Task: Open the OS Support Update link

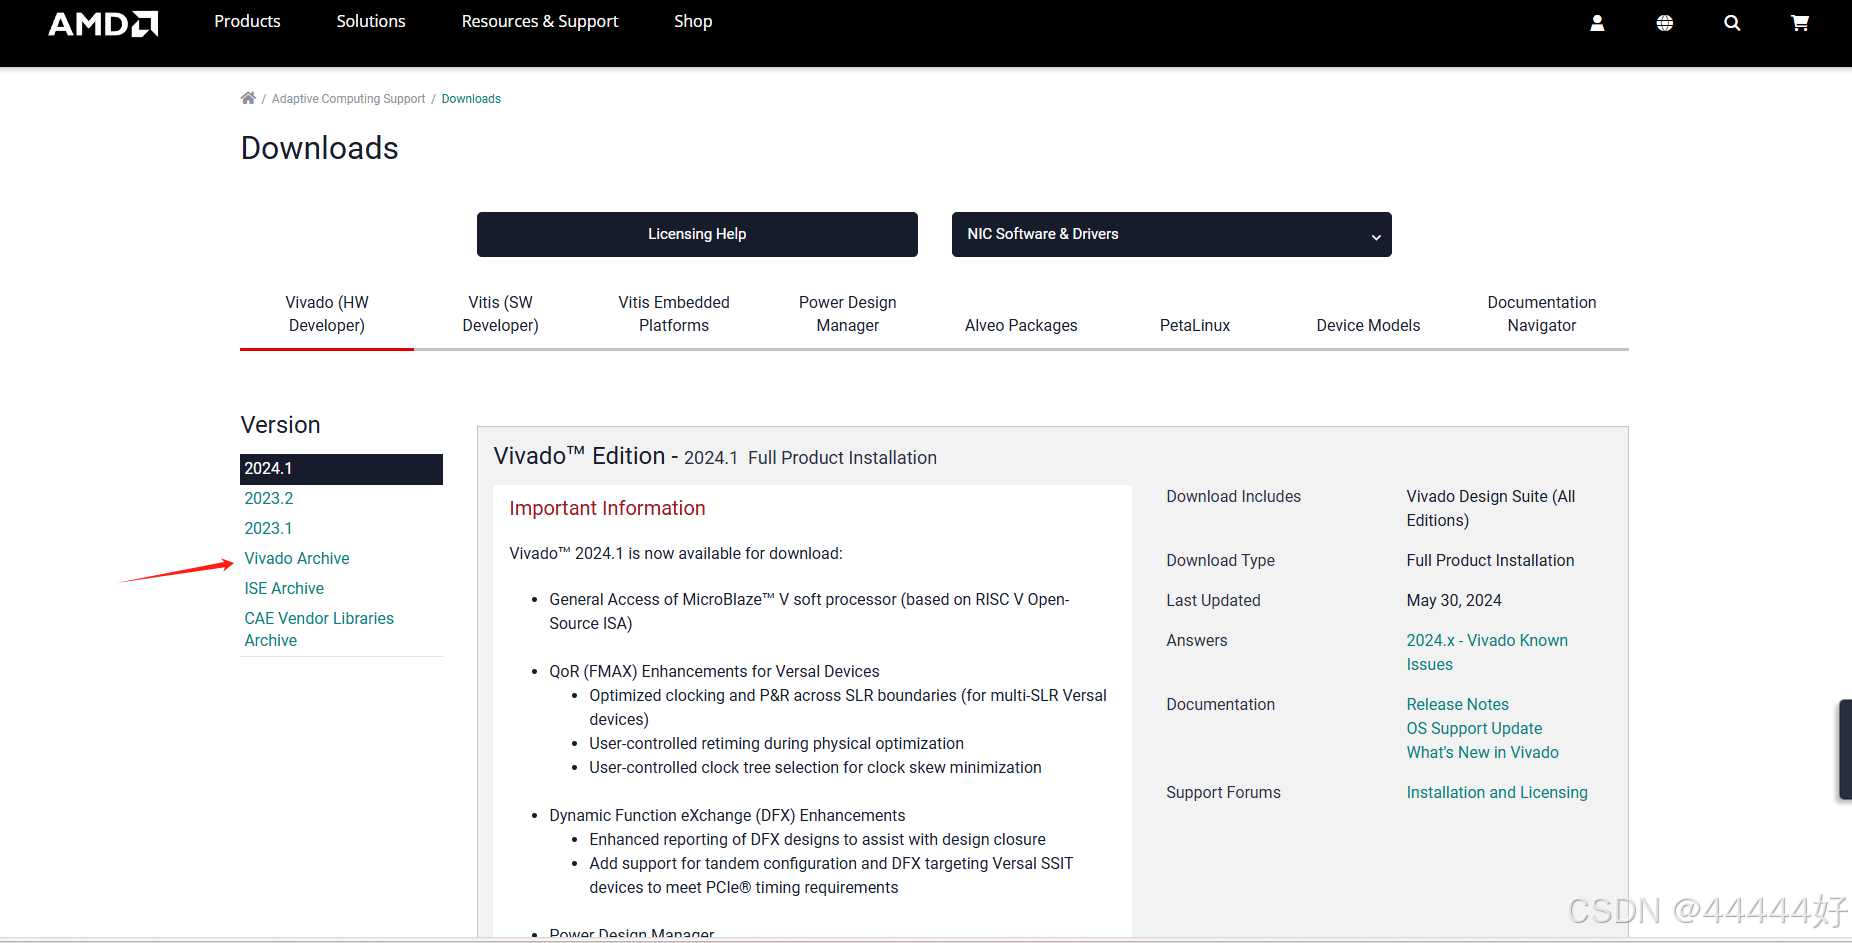Action: click(1474, 728)
